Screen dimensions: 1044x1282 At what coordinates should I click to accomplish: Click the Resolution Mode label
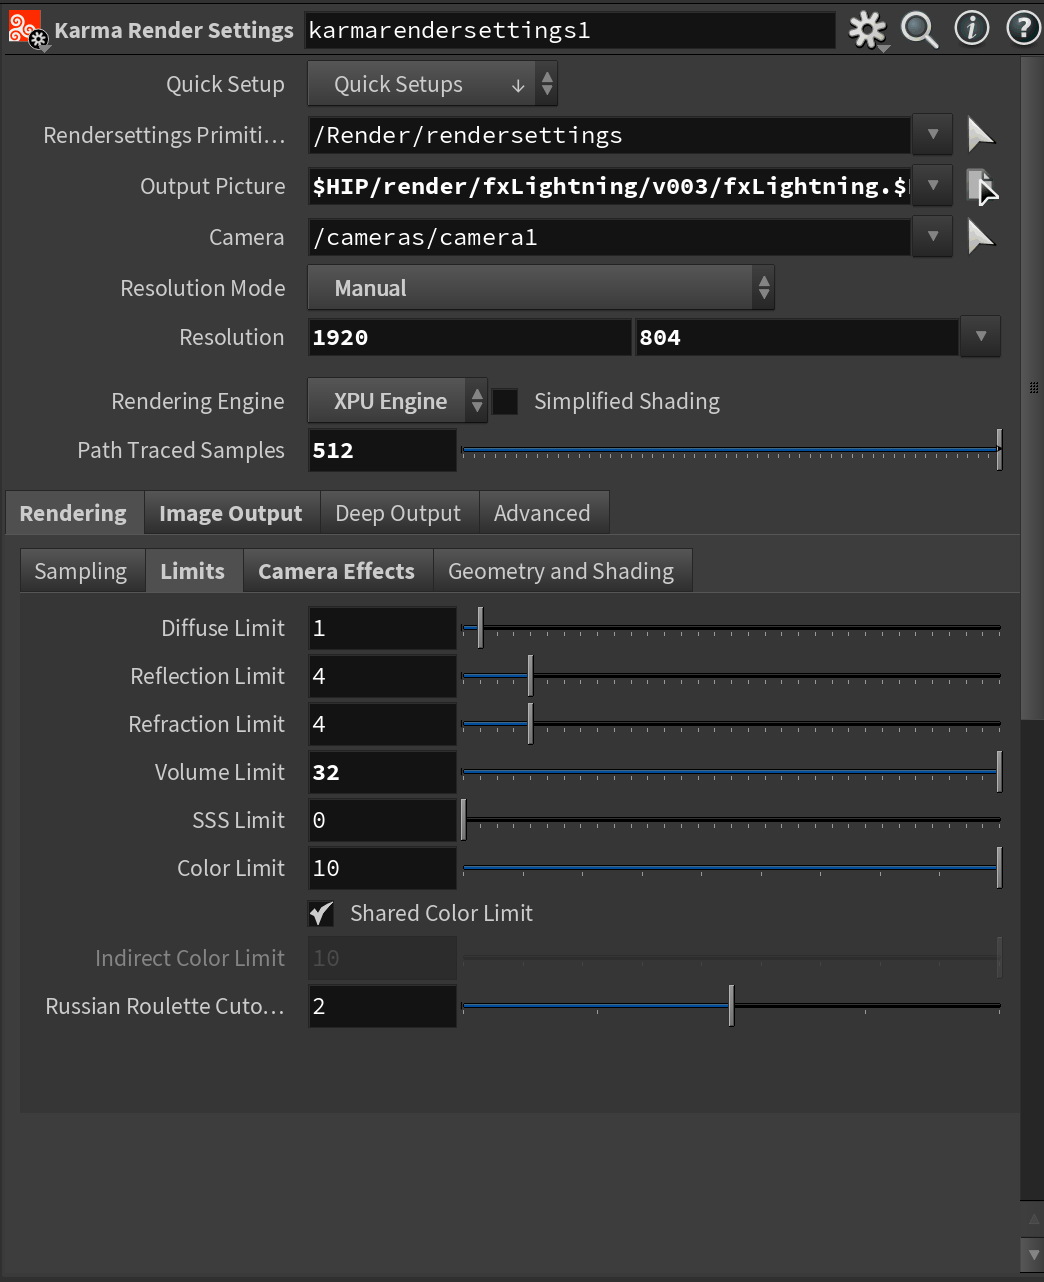(x=203, y=288)
